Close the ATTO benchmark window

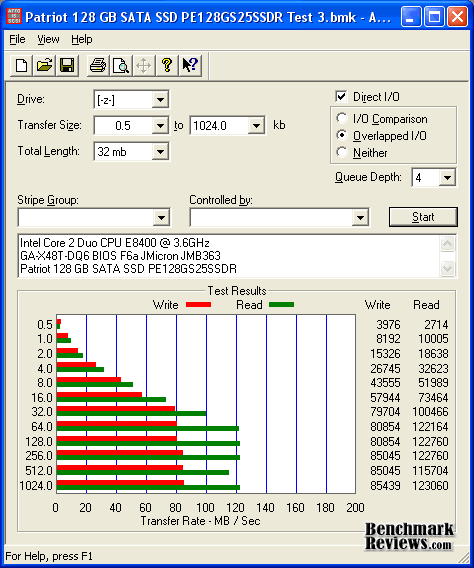[457, 17]
